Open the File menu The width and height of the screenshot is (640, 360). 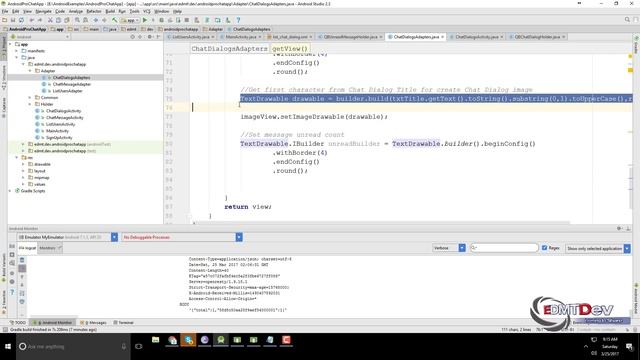coord(5,11)
